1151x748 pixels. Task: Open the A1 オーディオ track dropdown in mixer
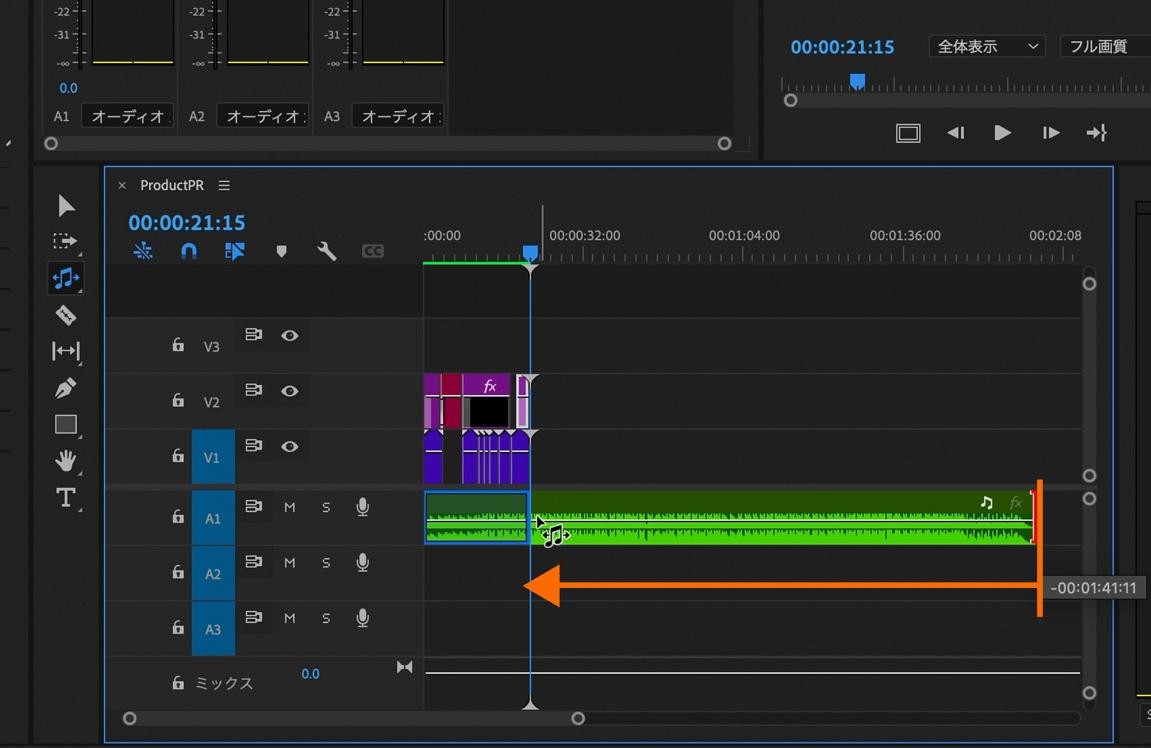pos(127,116)
